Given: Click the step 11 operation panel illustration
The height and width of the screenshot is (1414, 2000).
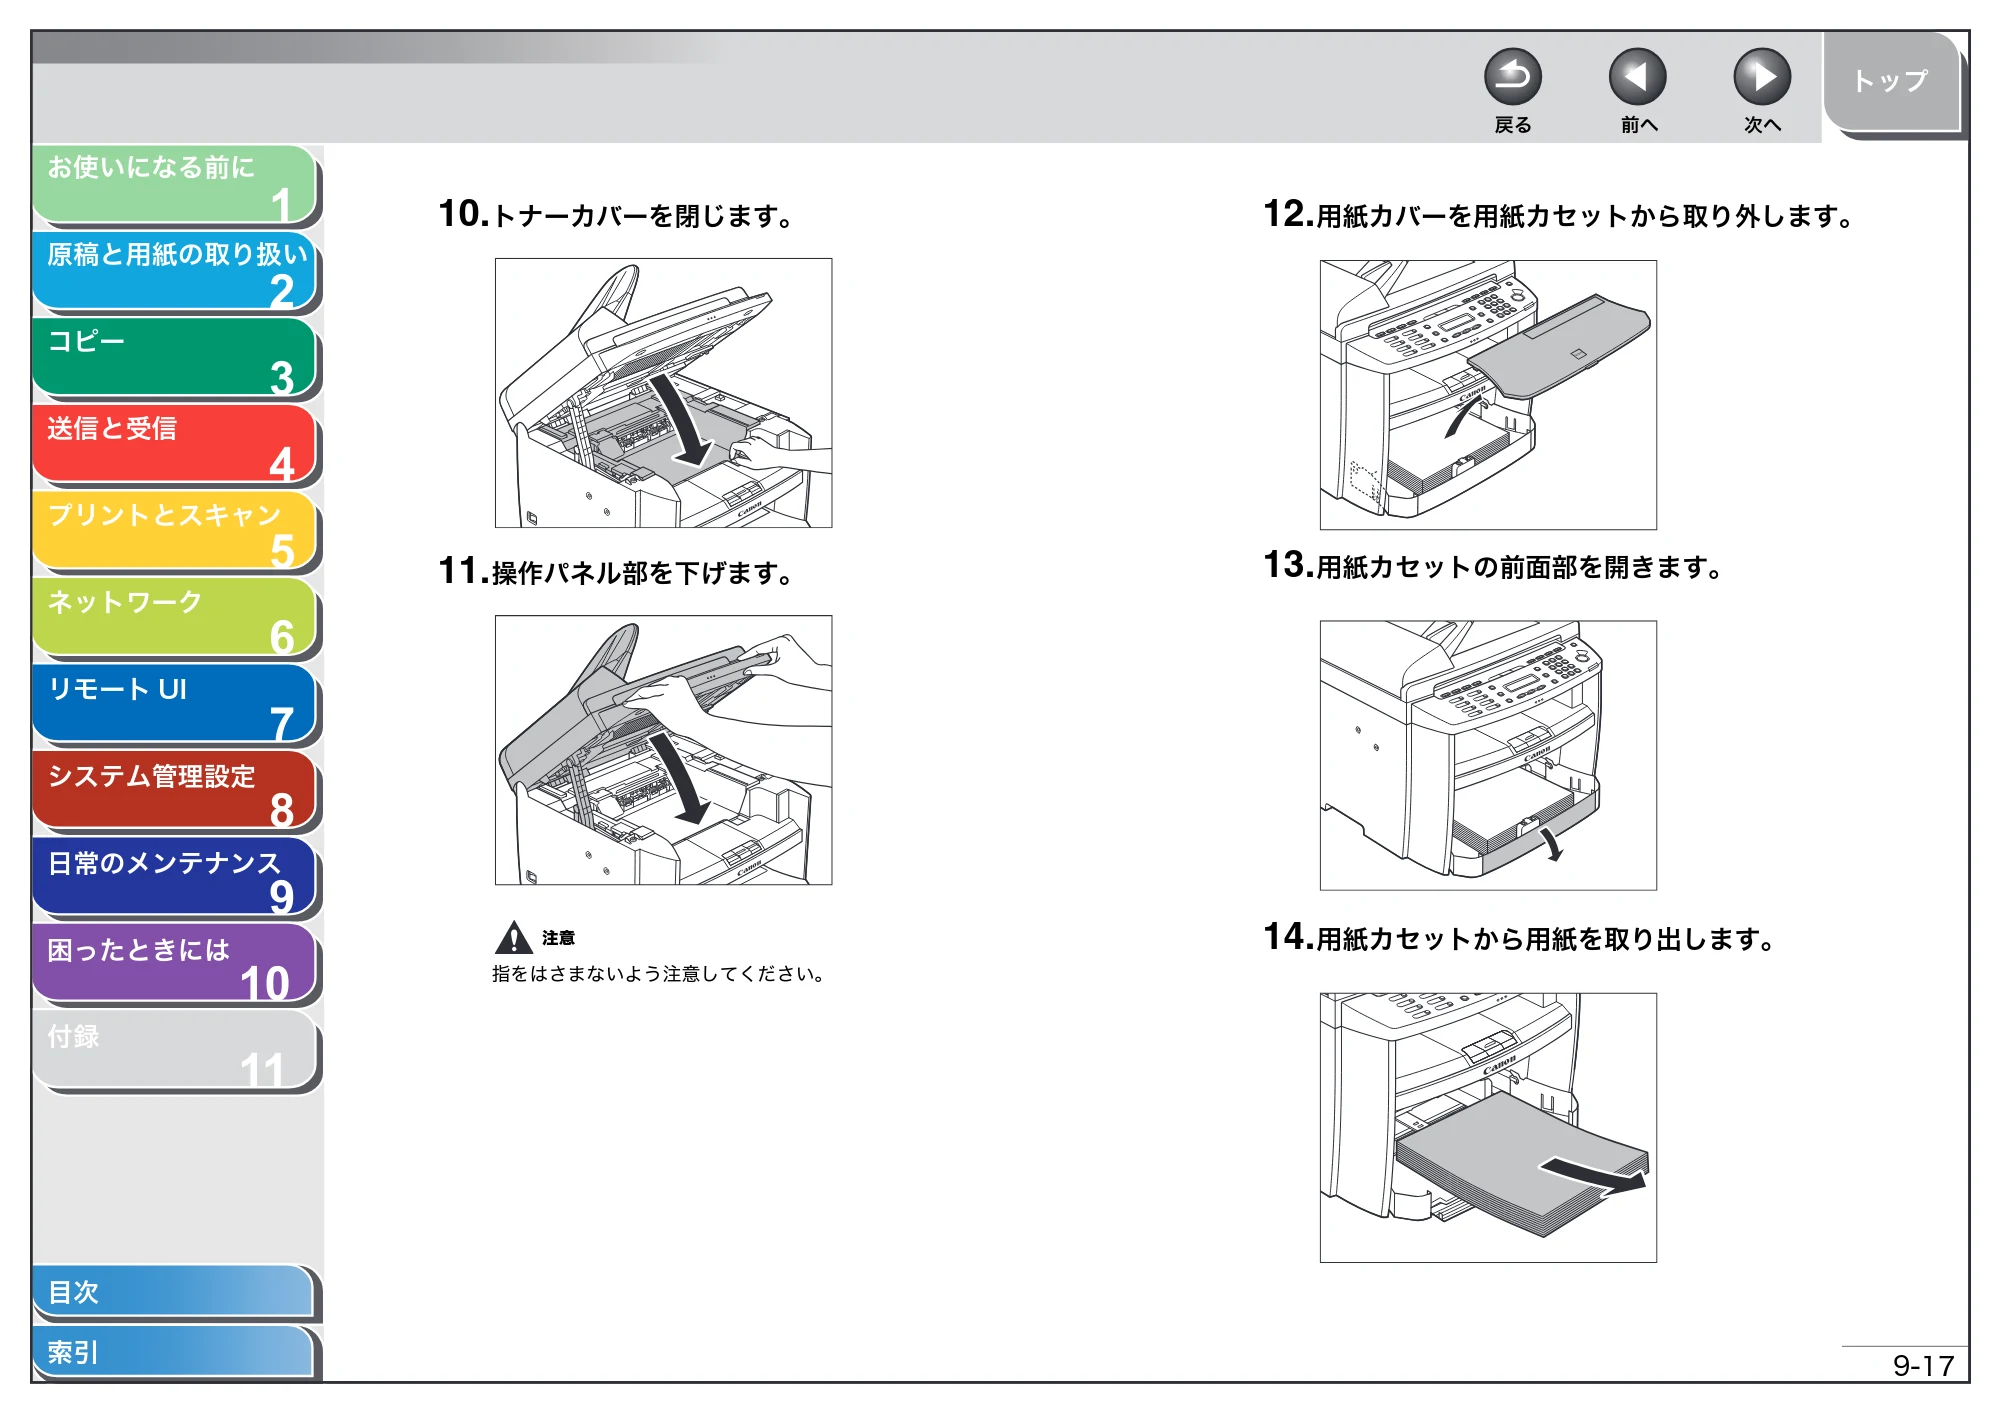Looking at the screenshot, I should pos(663,750).
